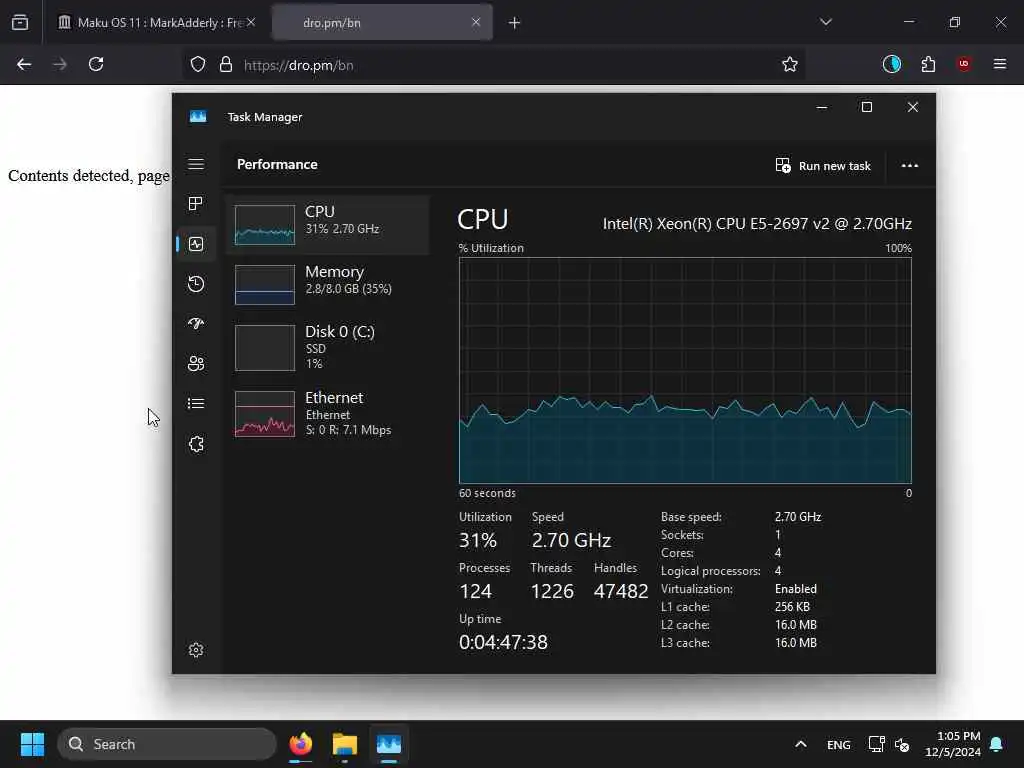Click the ENG language indicator
Viewport: 1024px width, 768px height.
pos(839,744)
